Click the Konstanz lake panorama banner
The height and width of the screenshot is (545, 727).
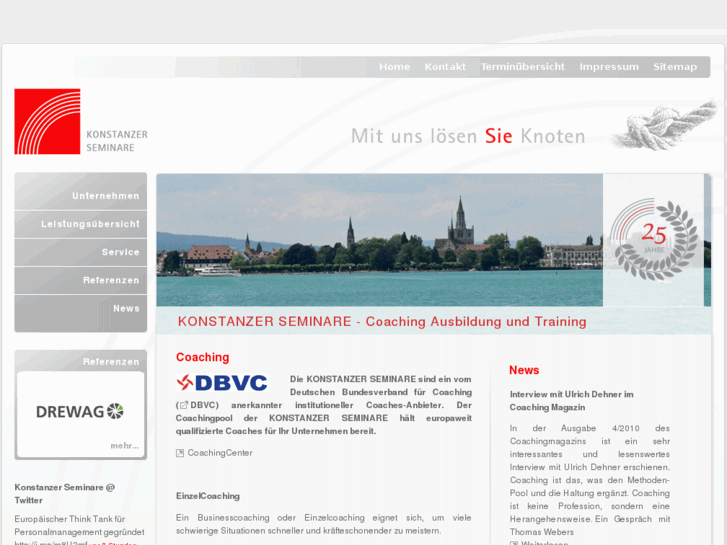379,240
